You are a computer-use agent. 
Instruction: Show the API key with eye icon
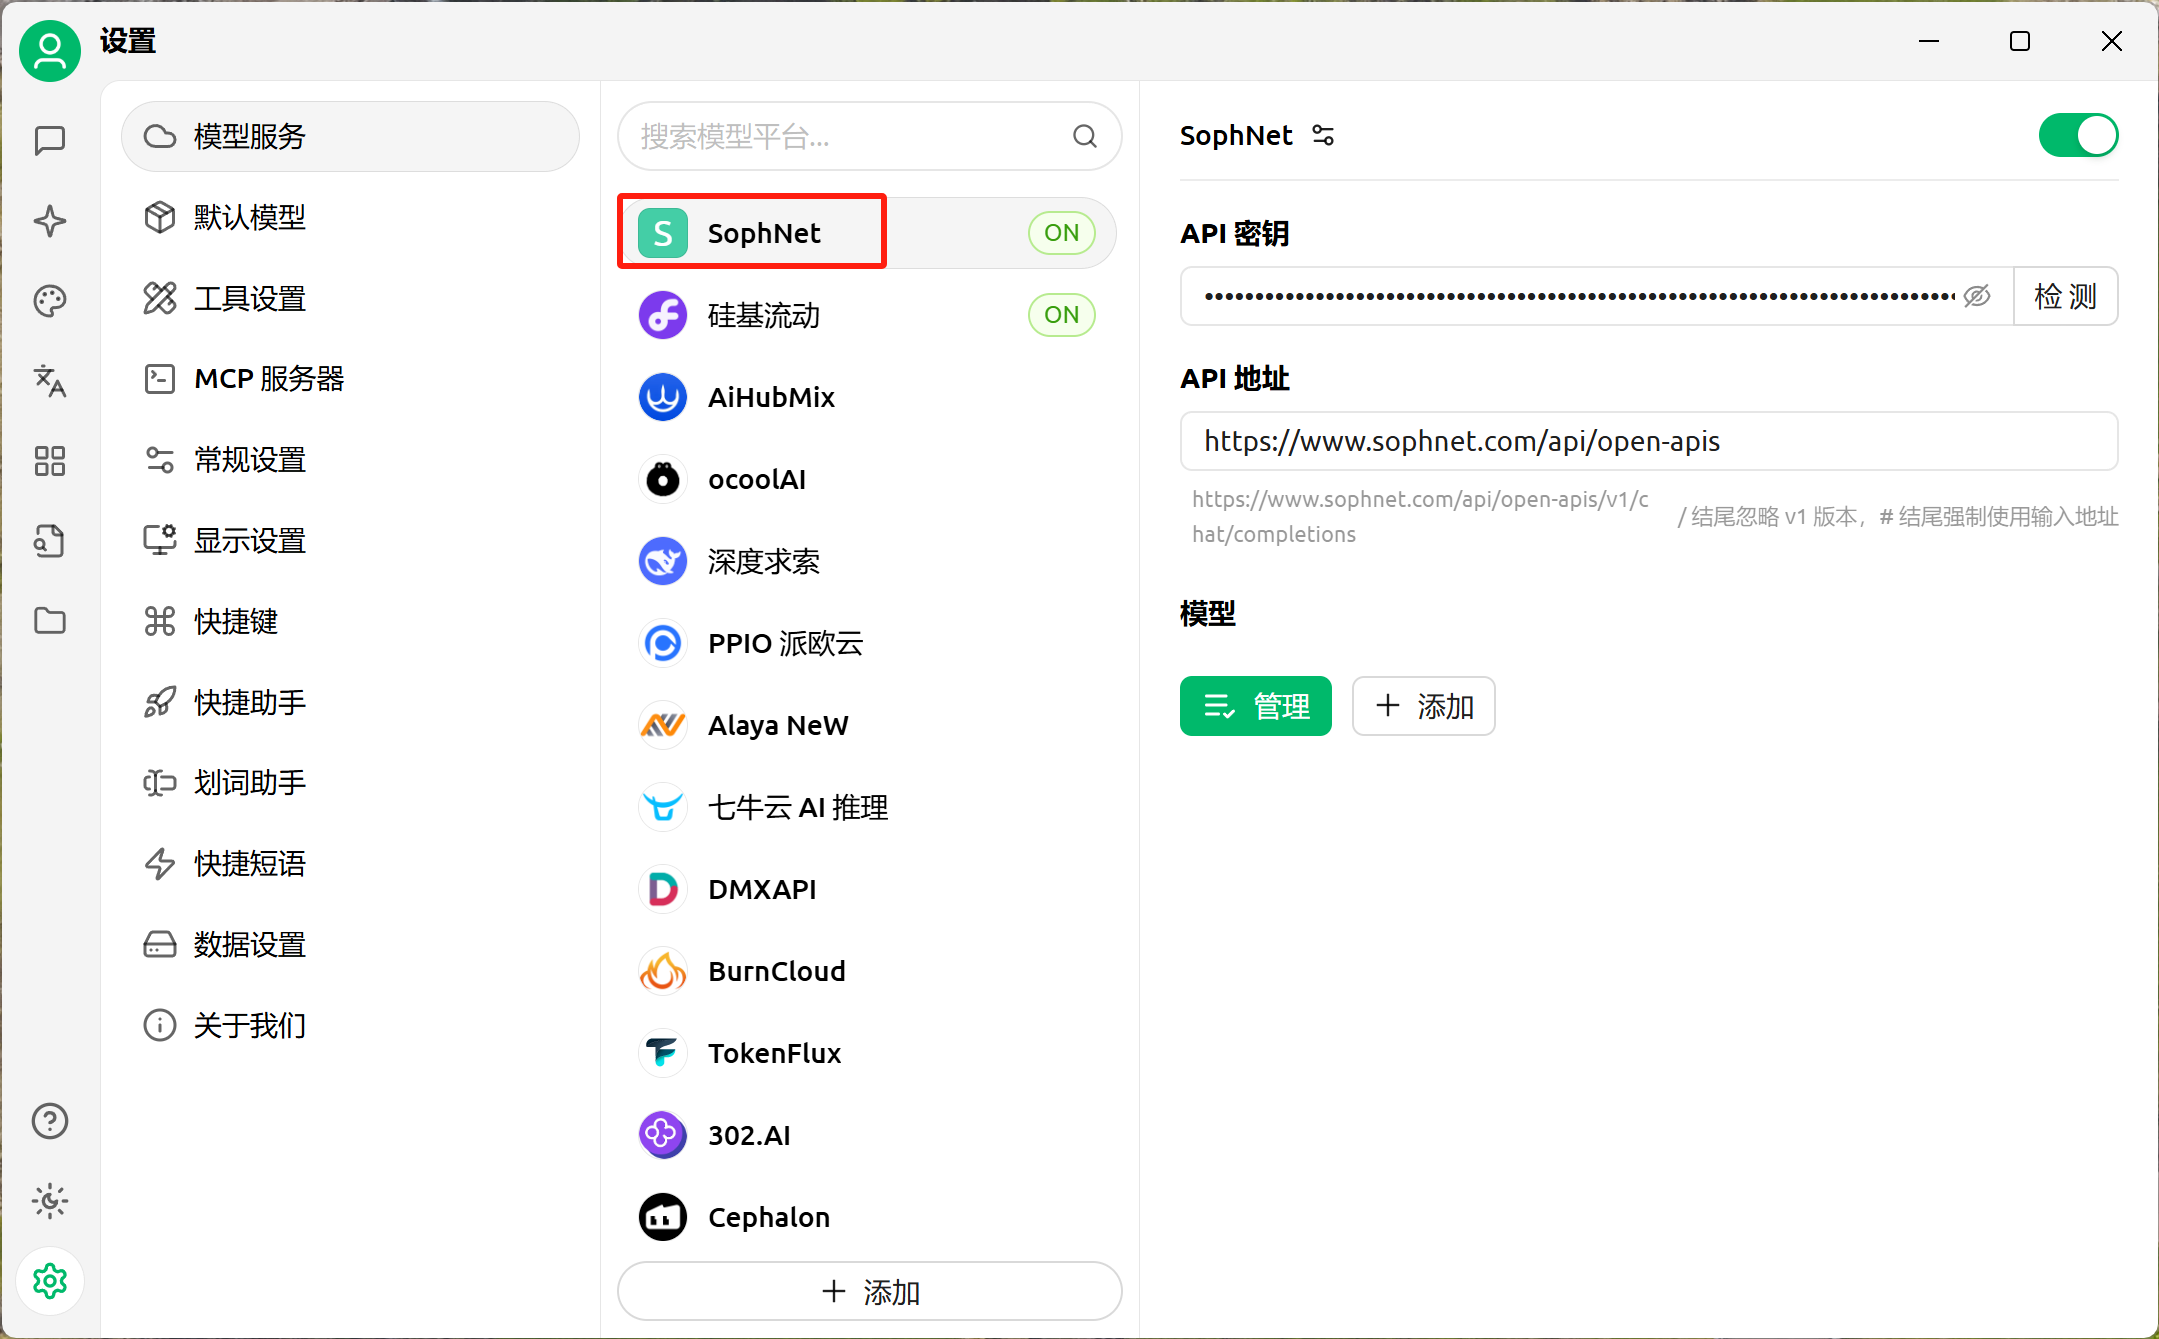tap(1977, 296)
